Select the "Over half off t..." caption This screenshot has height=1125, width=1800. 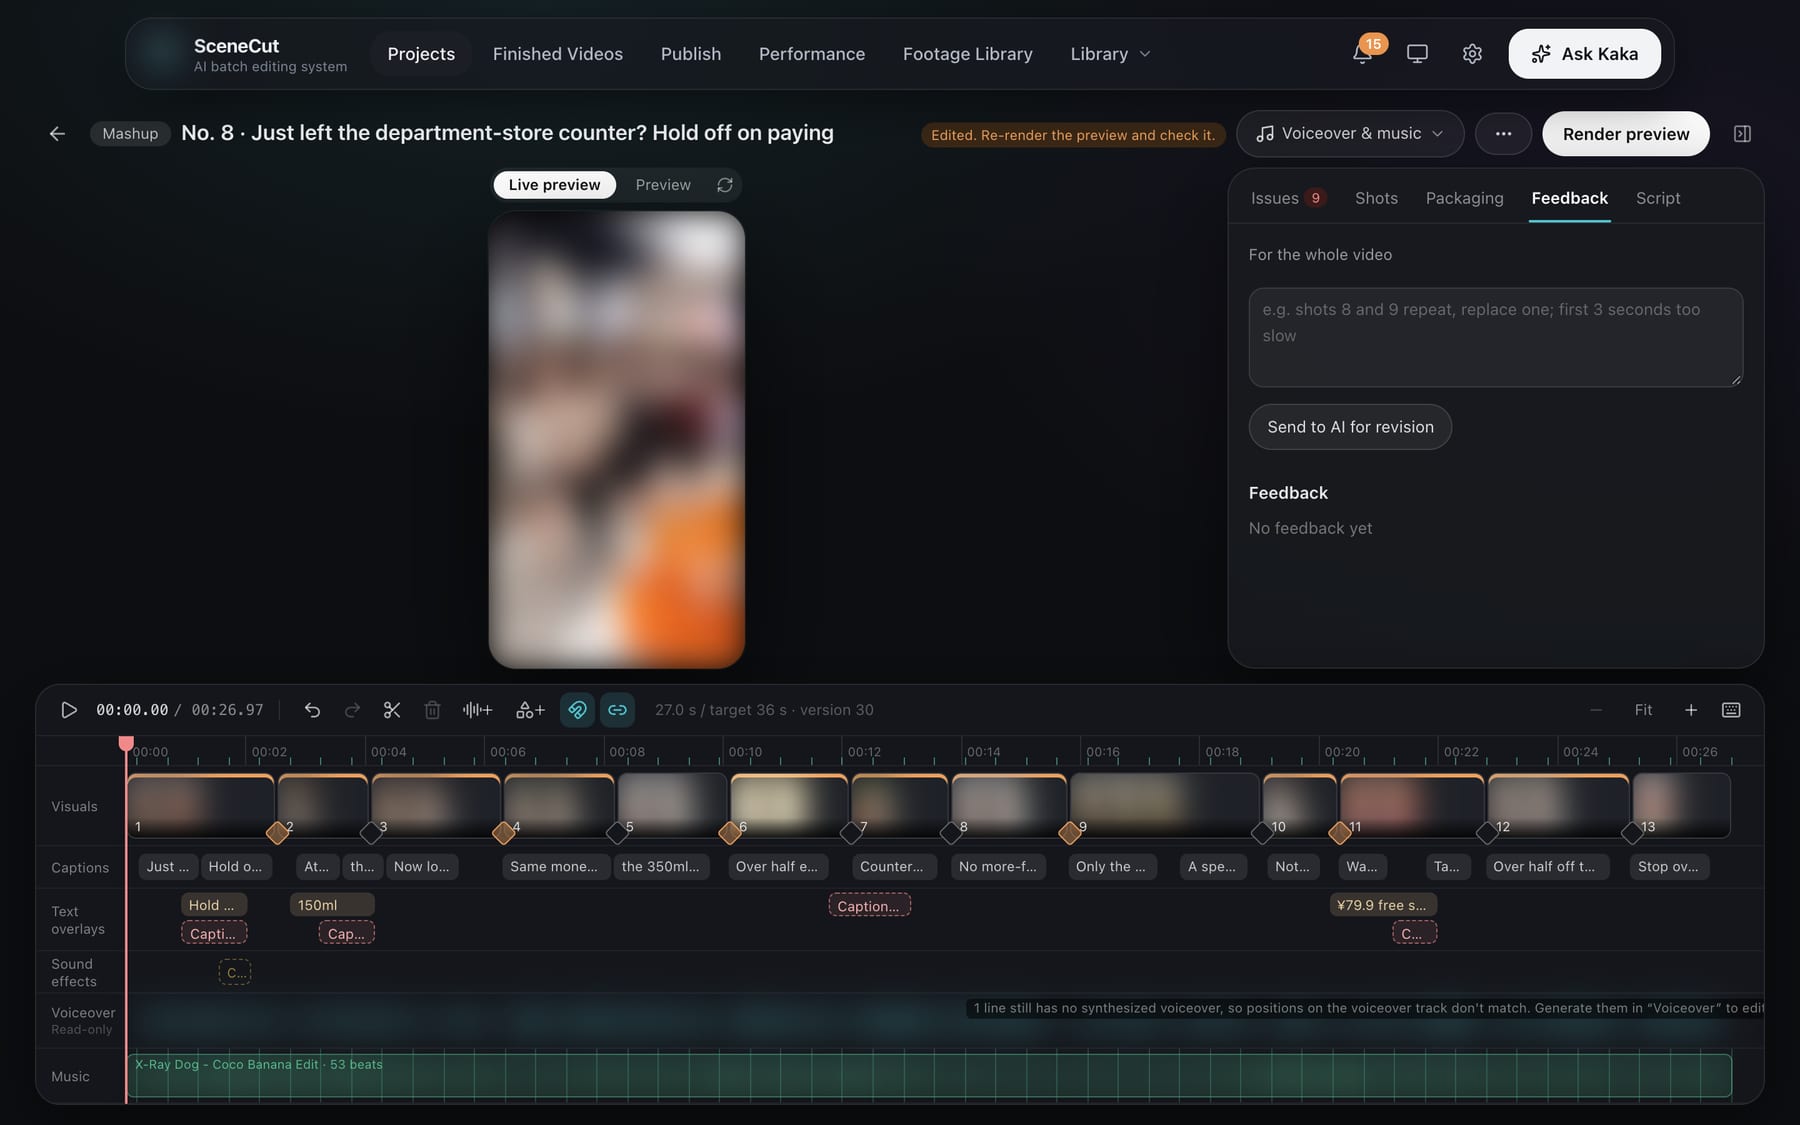point(1546,866)
